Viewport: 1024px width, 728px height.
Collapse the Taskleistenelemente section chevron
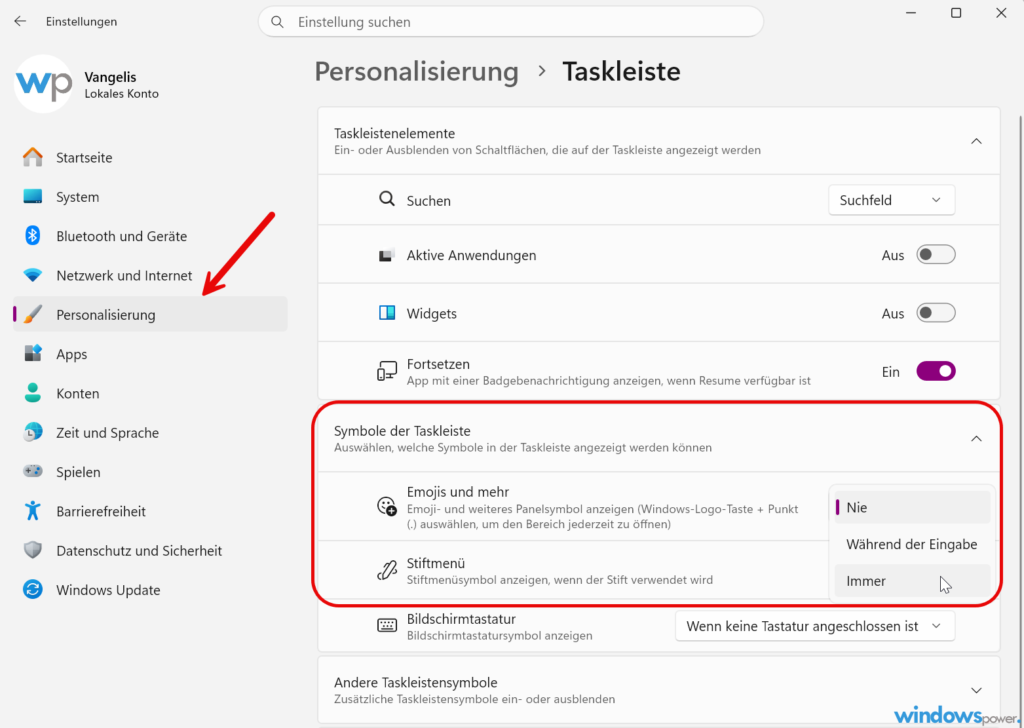[976, 141]
